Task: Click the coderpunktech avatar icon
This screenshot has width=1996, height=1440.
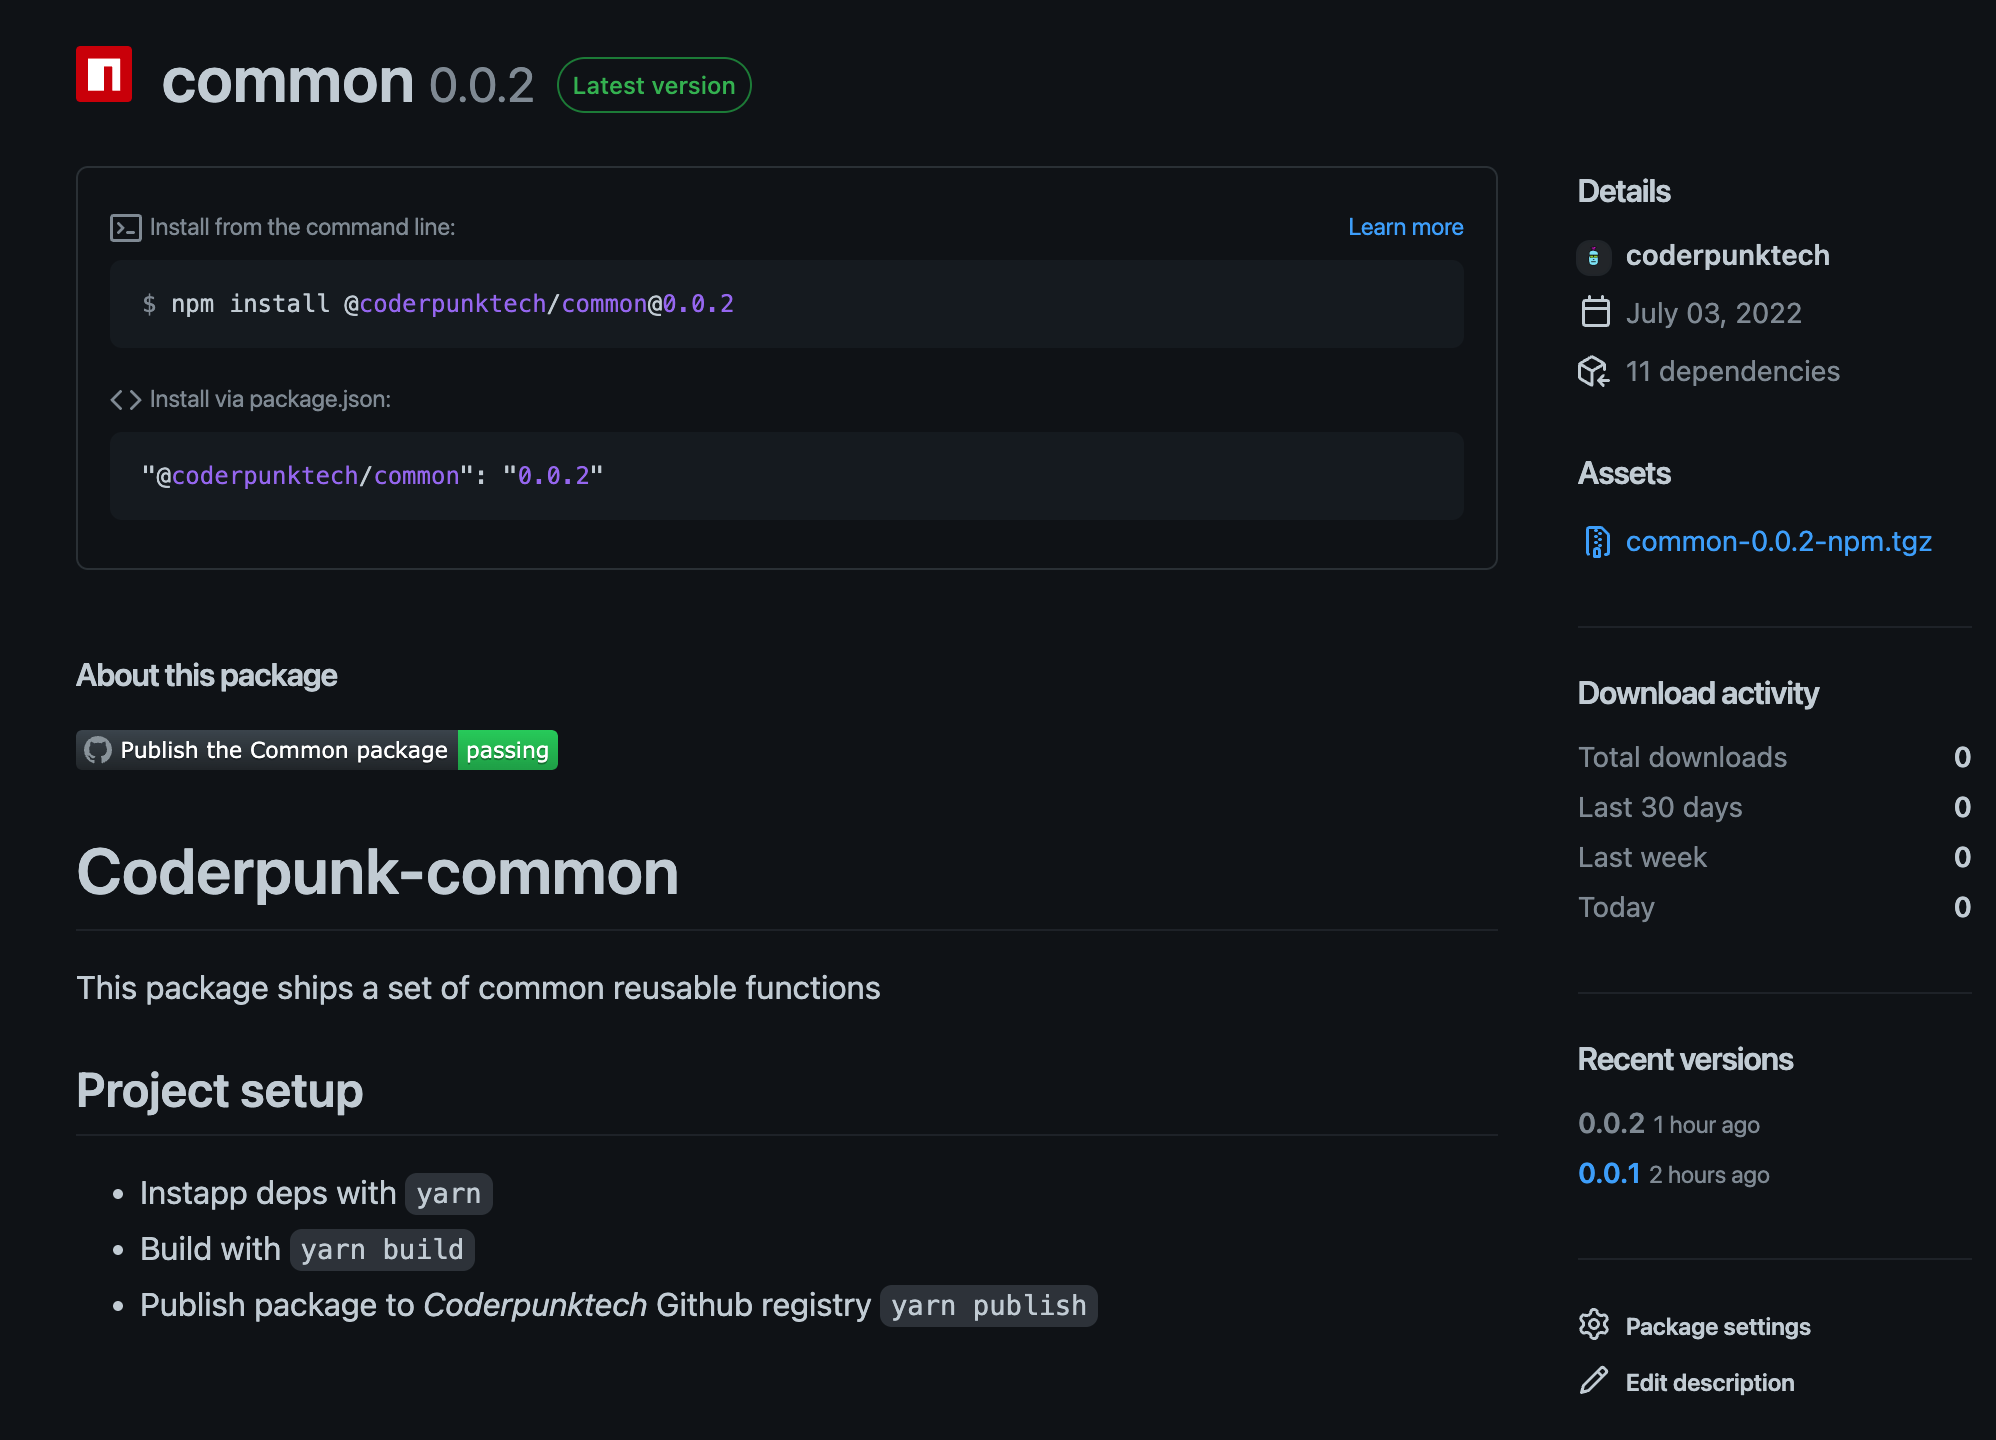Action: (x=1593, y=257)
